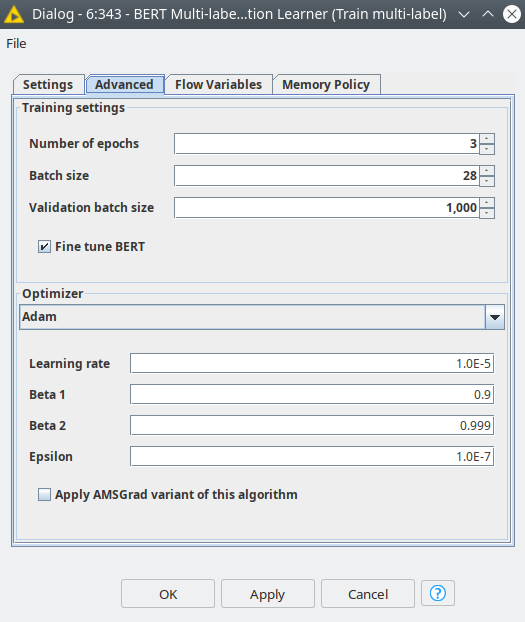Switch to the Settings tab
Image resolution: width=525 pixels, height=622 pixels.
click(x=48, y=84)
